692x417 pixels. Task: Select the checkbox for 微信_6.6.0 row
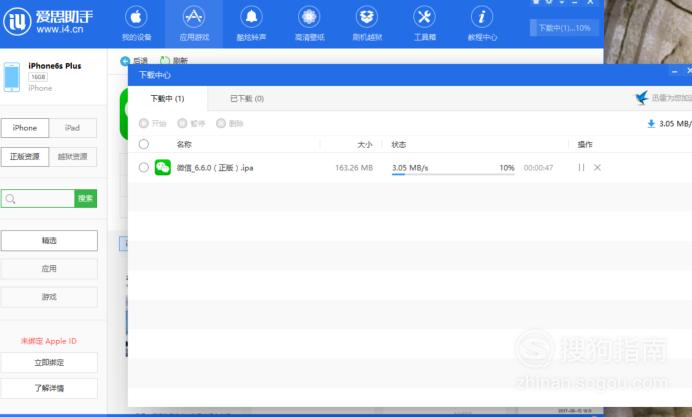pyautogui.click(x=143, y=167)
